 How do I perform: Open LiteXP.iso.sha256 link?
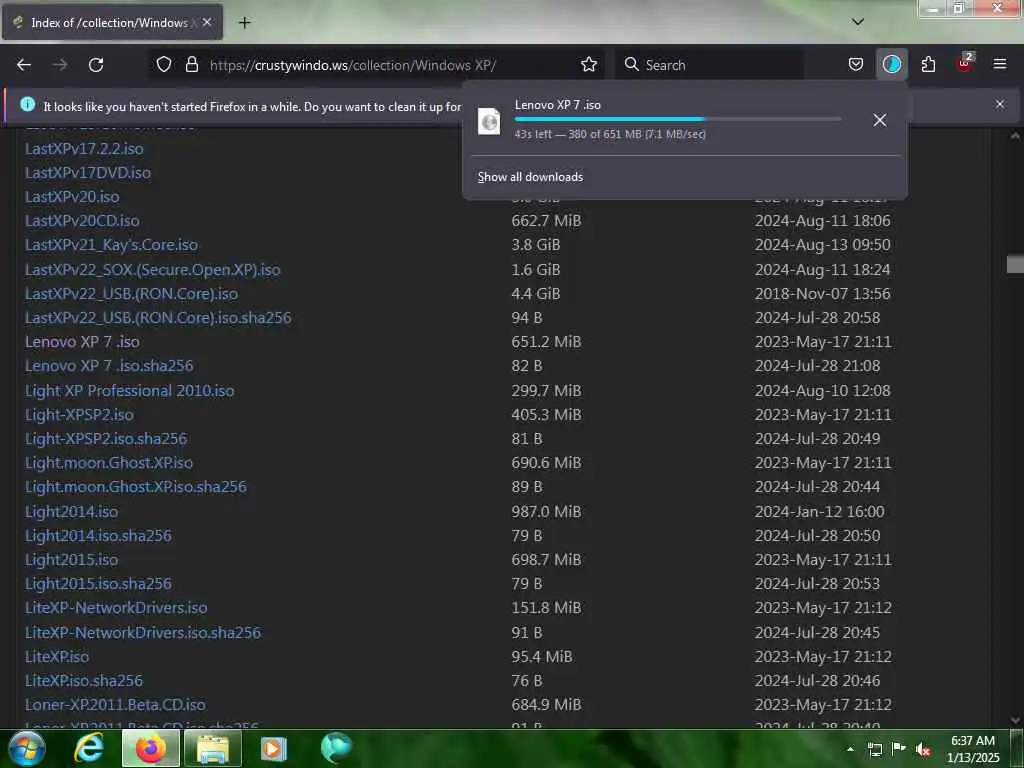[x=84, y=681]
